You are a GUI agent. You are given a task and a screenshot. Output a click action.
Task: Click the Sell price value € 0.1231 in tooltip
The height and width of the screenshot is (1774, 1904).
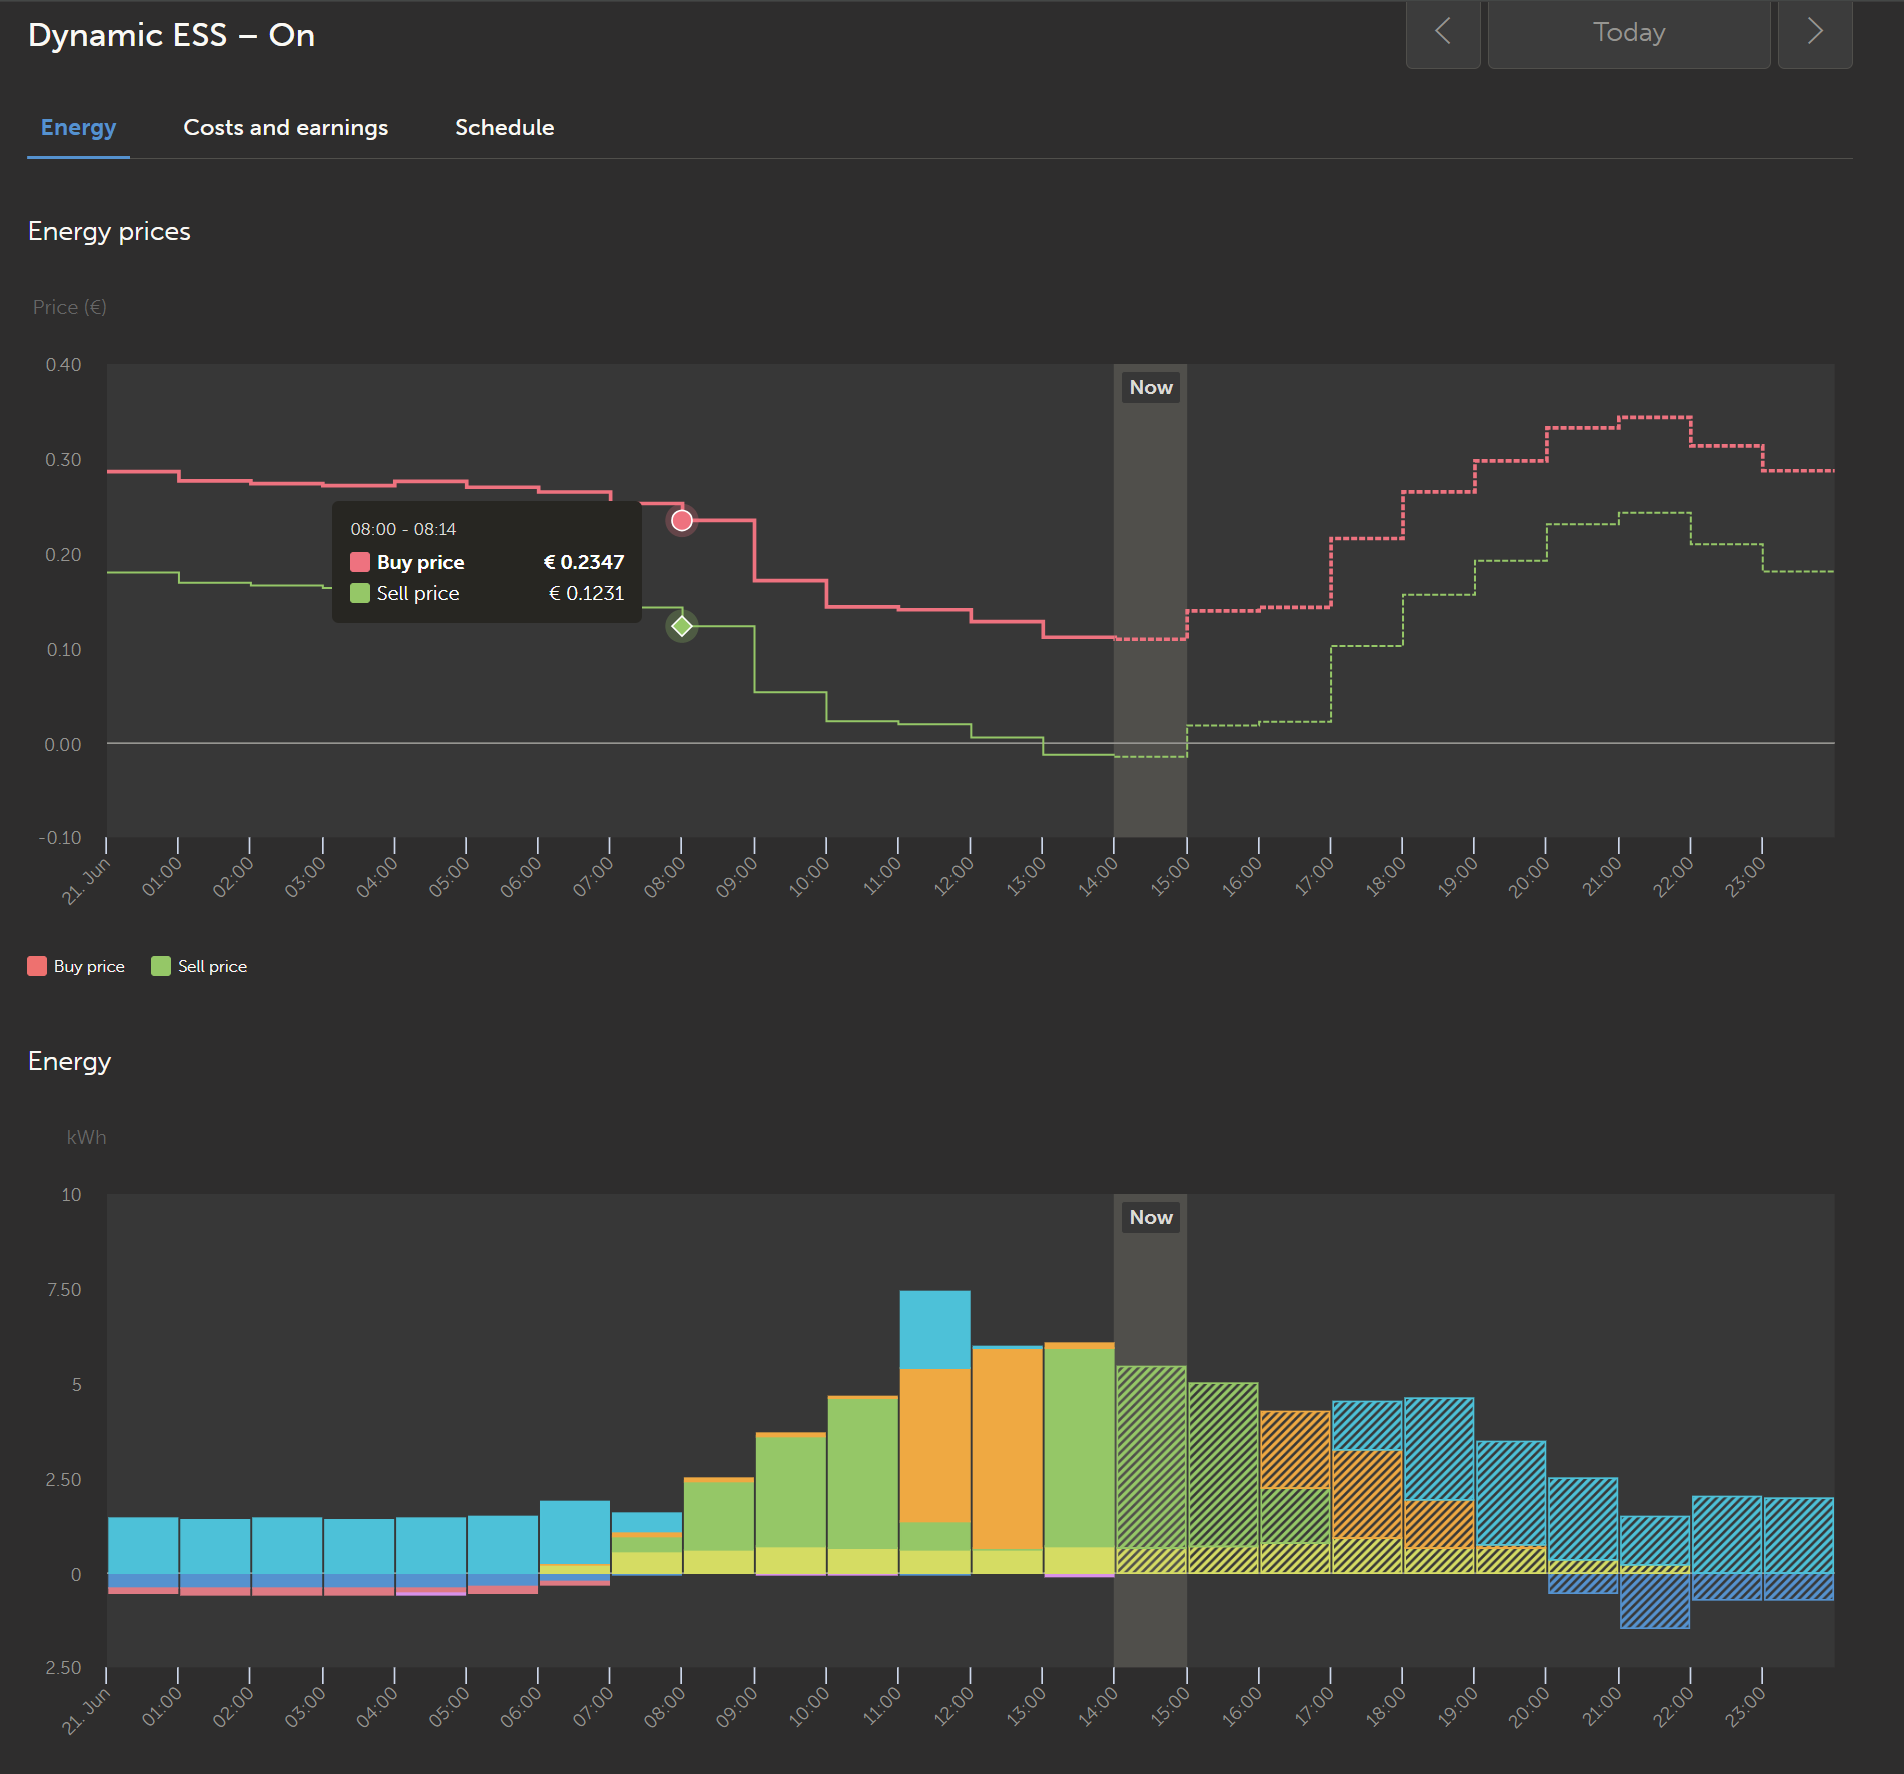click(x=586, y=593)
